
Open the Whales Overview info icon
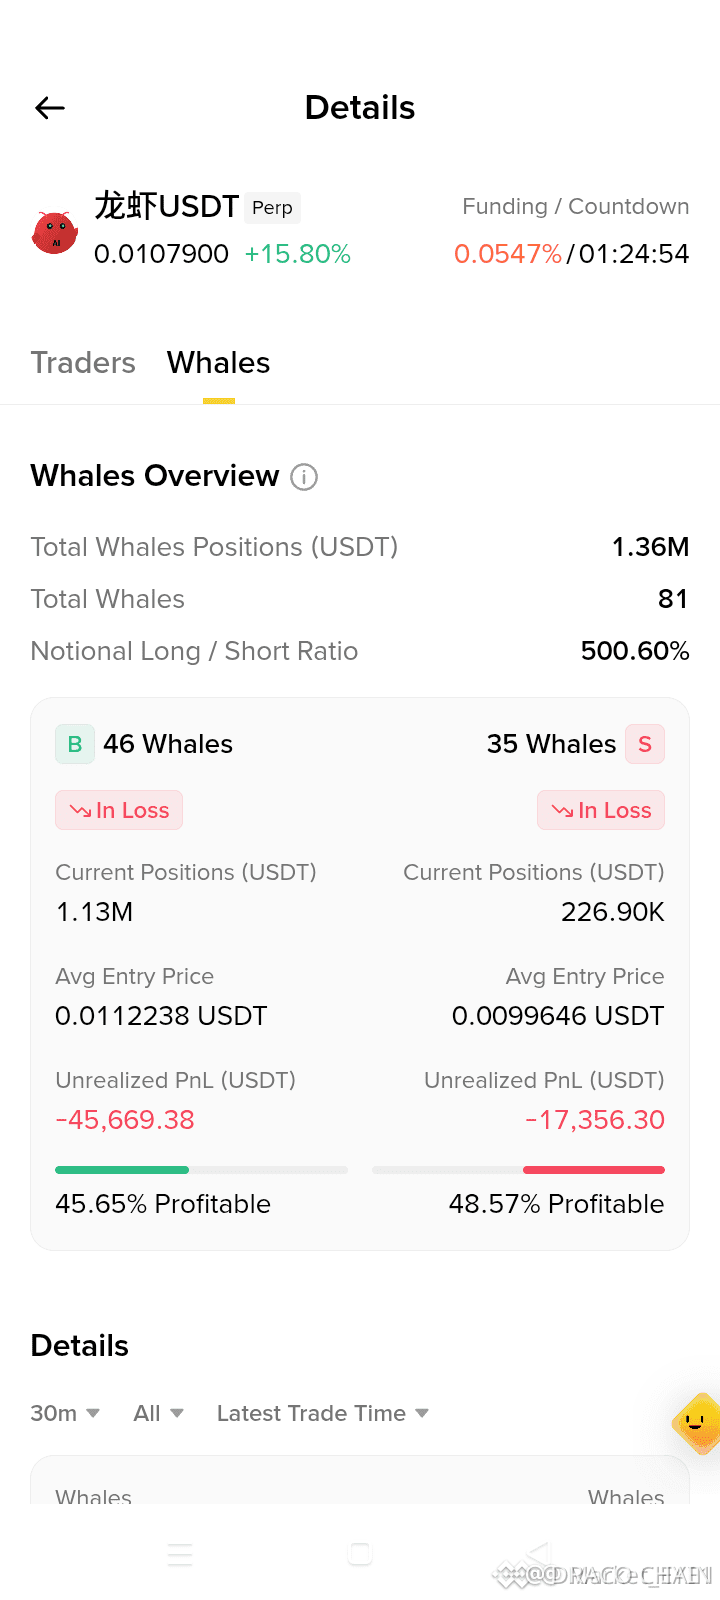point(304,477)
